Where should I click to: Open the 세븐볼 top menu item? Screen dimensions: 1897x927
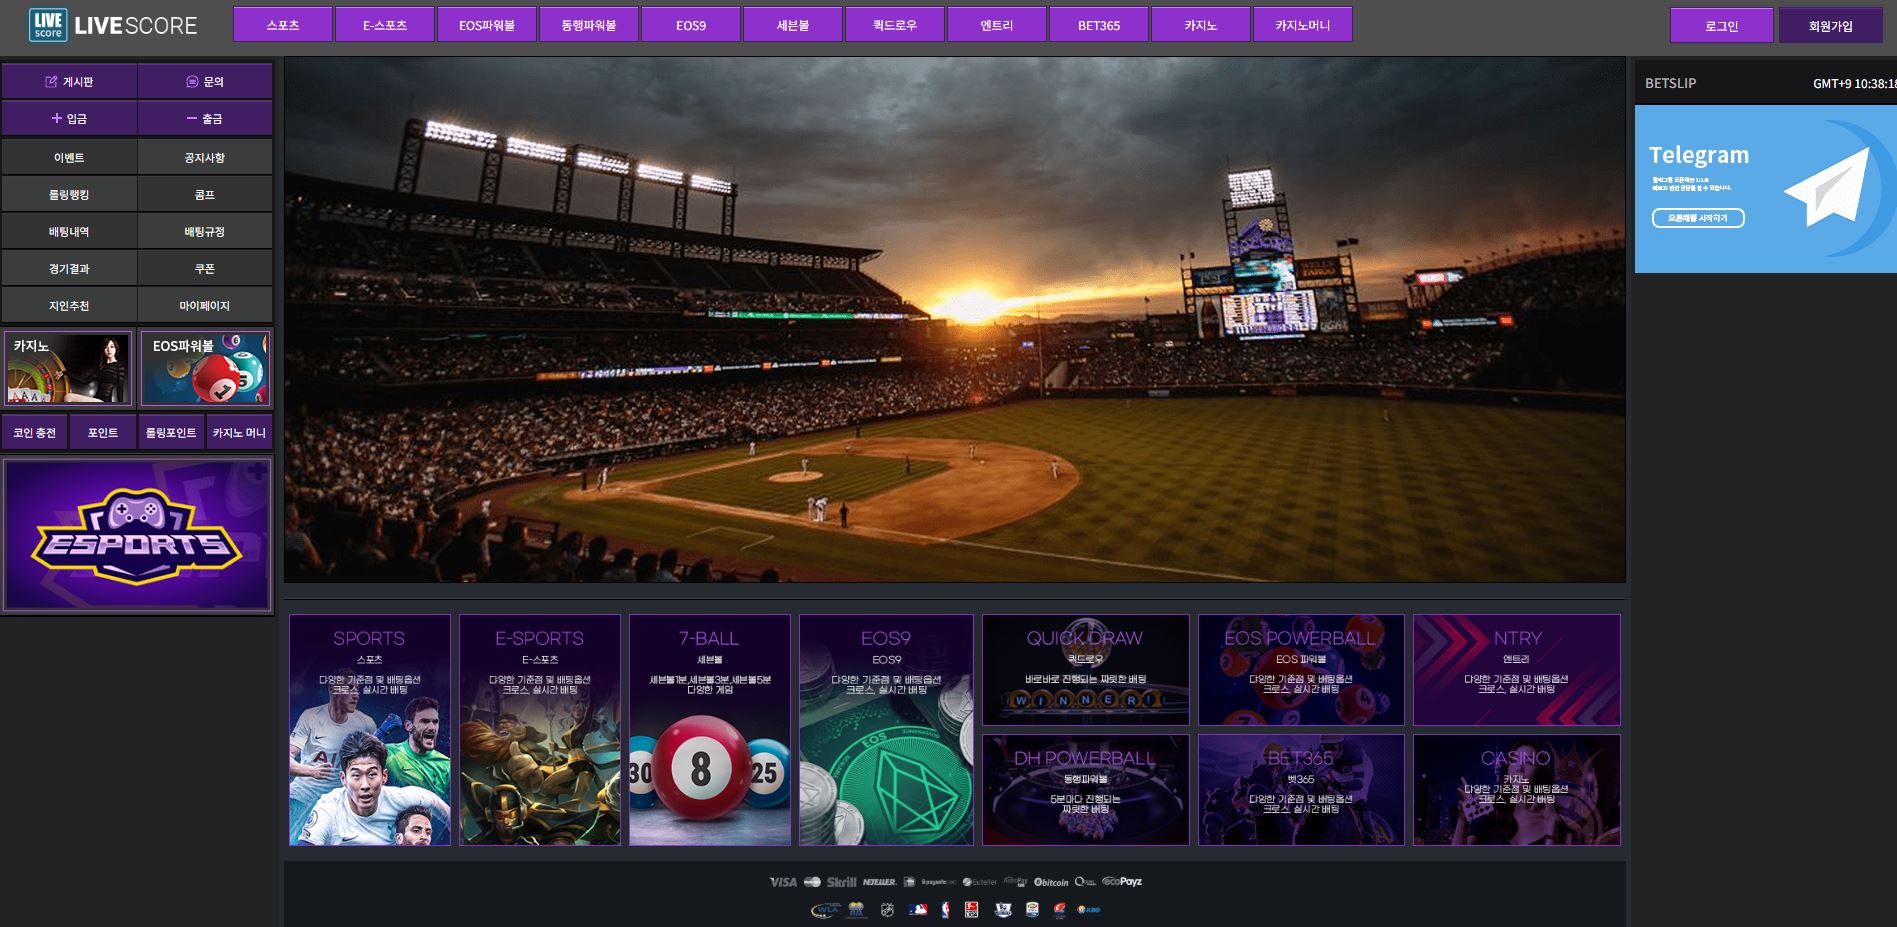793,25
